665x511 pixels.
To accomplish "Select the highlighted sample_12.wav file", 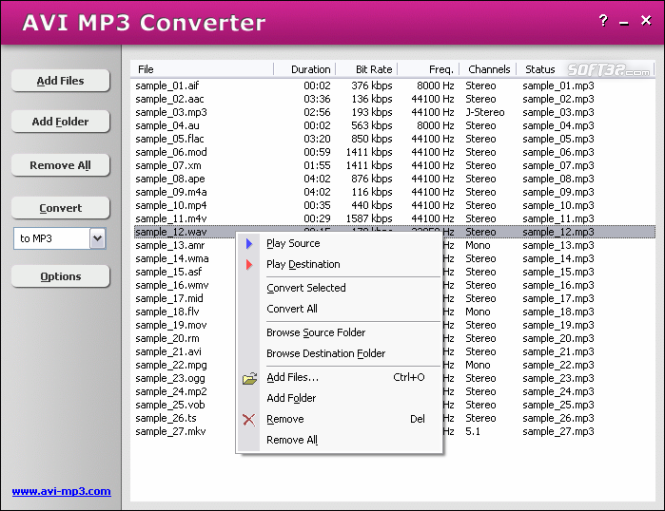I will 171,232.
